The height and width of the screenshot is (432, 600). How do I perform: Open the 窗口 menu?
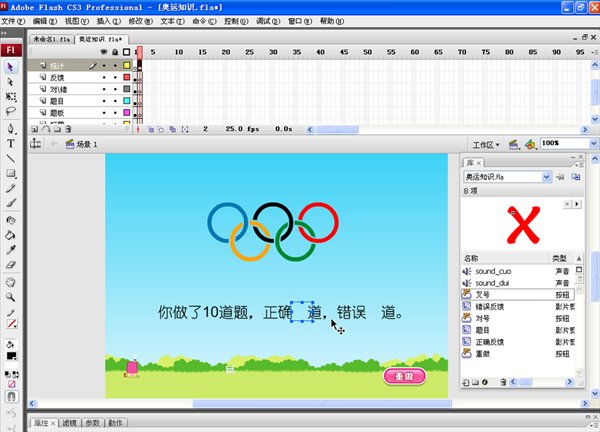(300, 21)
